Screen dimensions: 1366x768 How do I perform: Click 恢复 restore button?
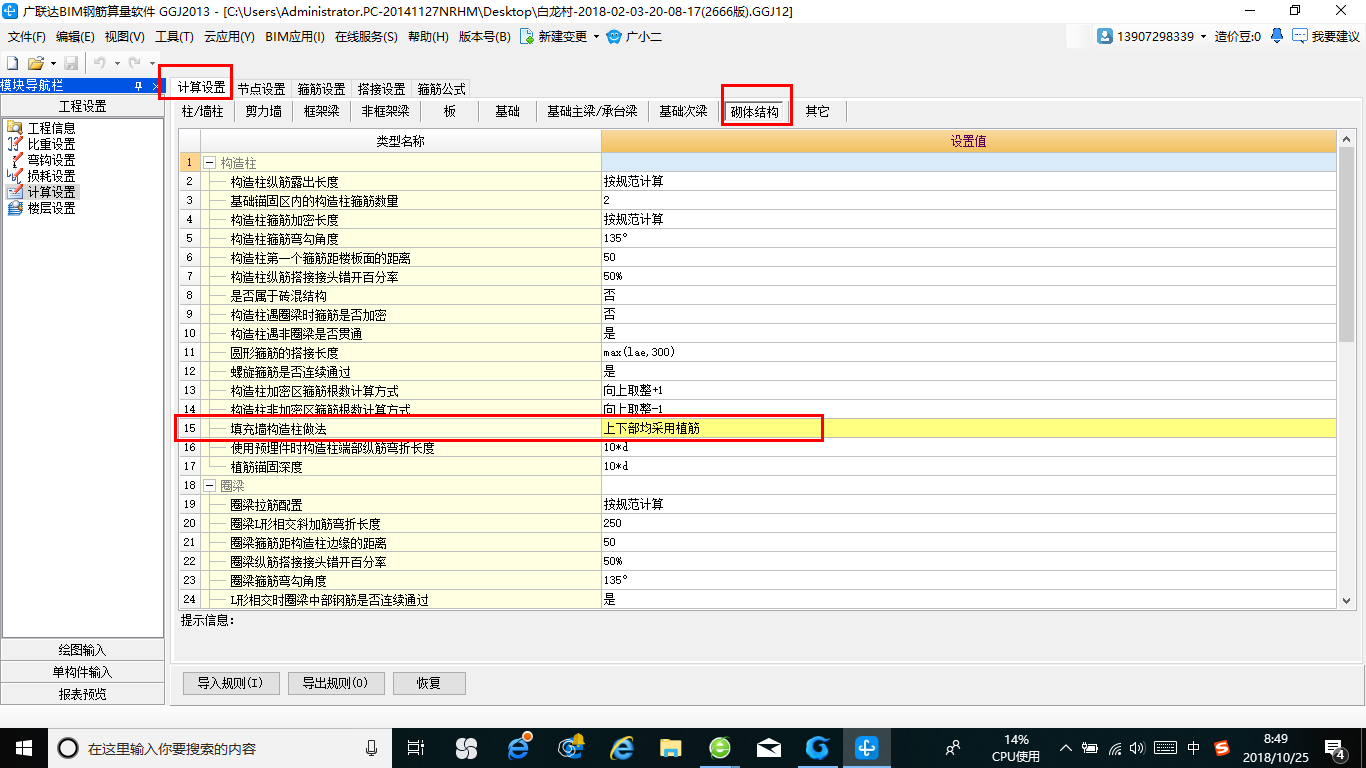click(x=429, y=683)
